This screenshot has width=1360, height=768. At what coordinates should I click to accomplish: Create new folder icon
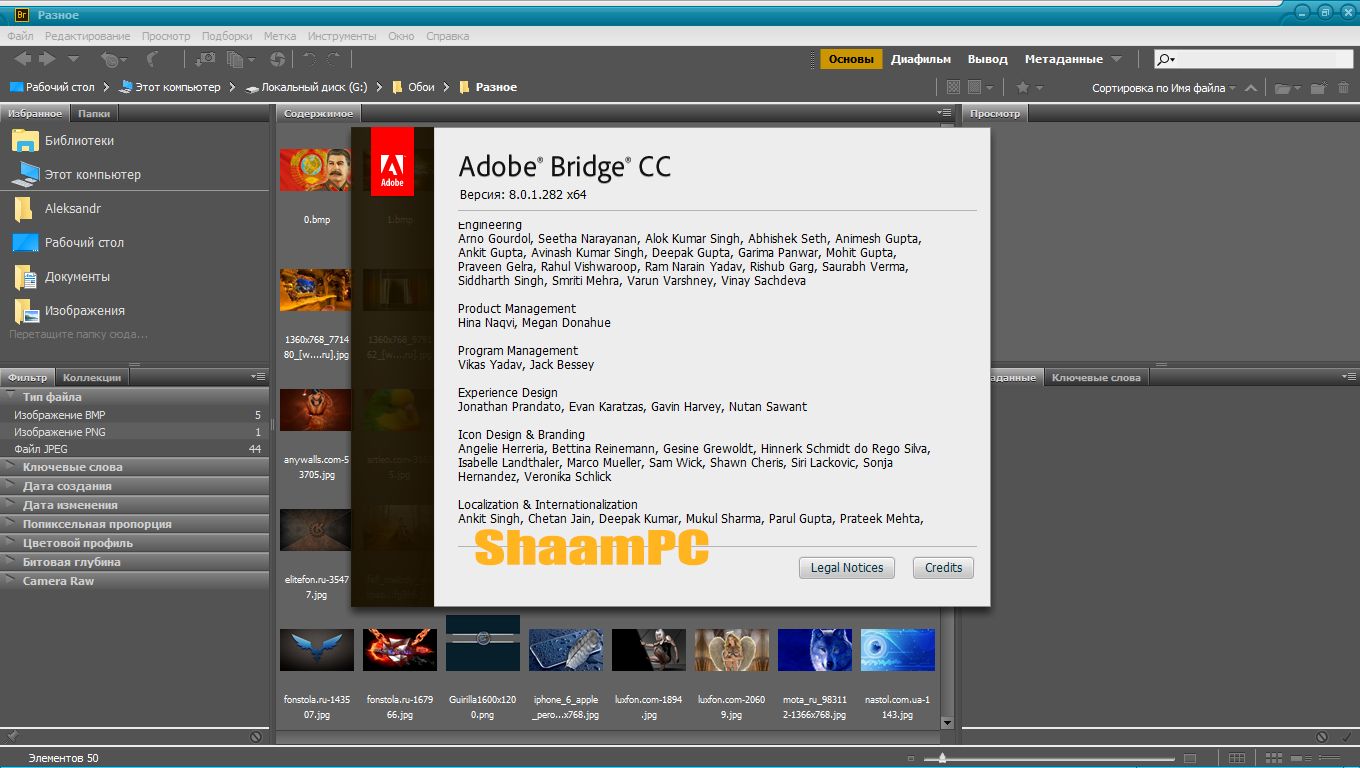[1319, 87]
